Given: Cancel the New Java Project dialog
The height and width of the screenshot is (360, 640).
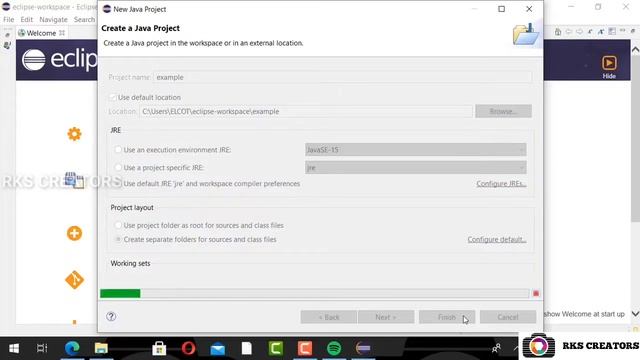Looking at the screenshot, I should click(x=508, y=317).
